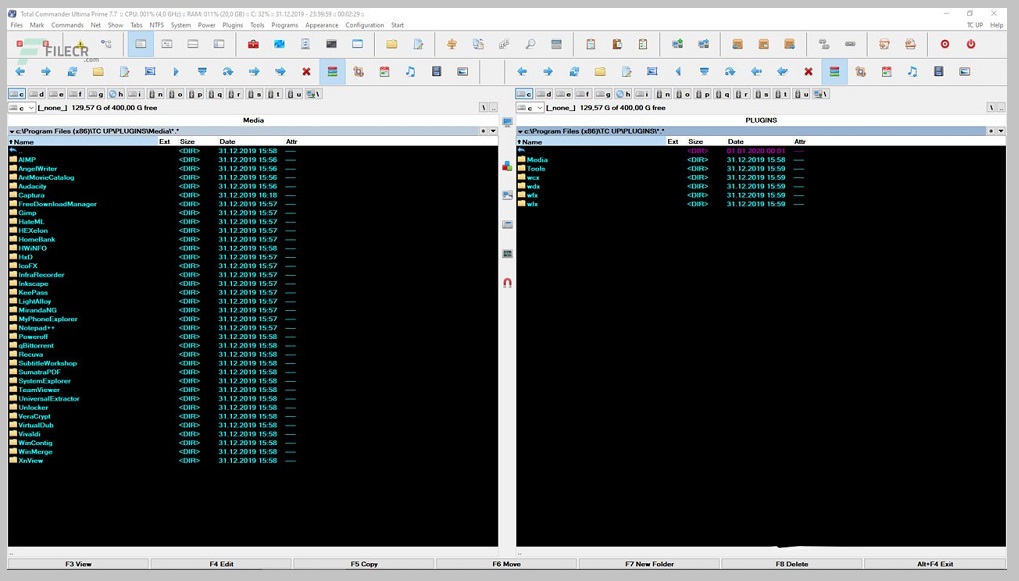Screen dimensions: 1019x581
Task: Select the TeamViewer folder in left panel
Action: [x=39, y=390]
